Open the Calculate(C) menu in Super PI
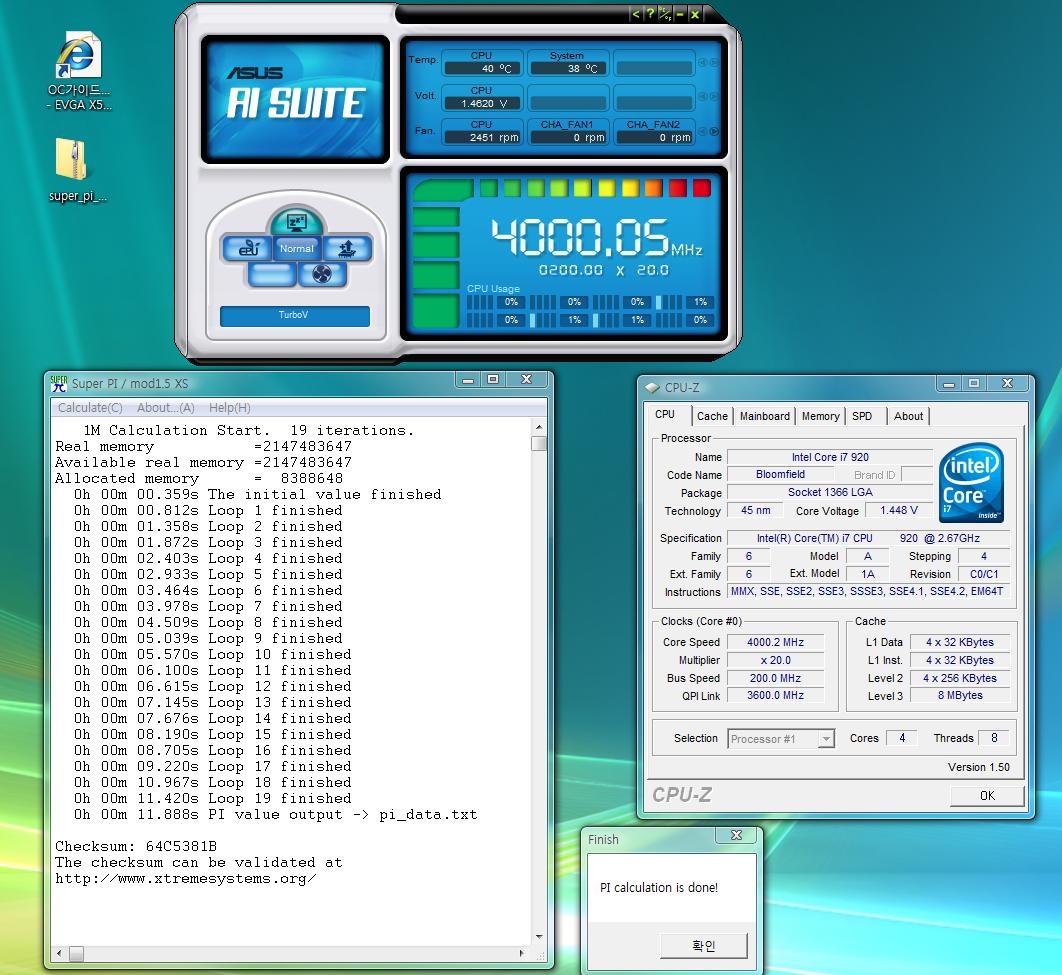1062x975 pixels. [90, 408]
